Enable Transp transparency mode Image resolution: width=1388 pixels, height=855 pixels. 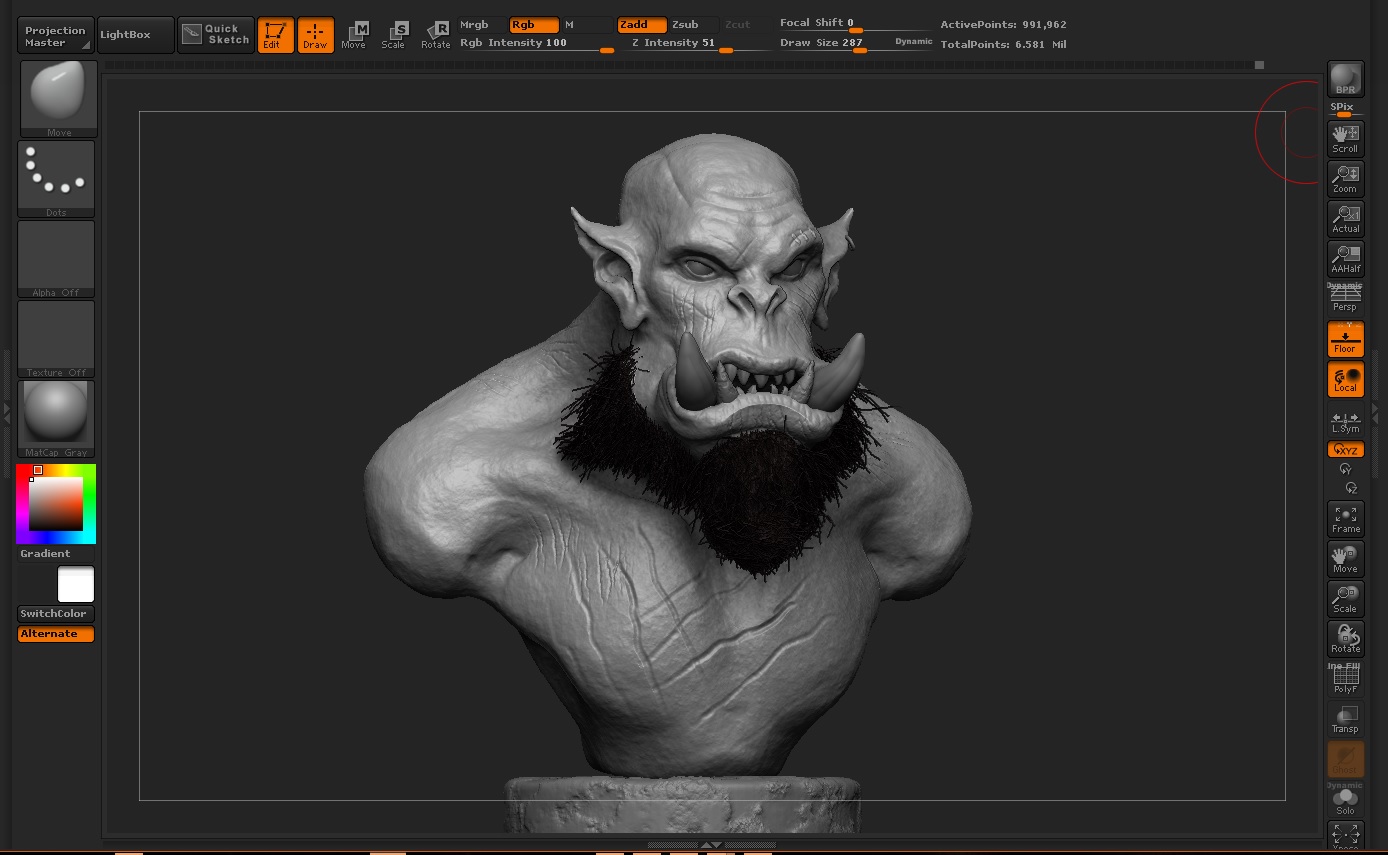coord(1345,719)
